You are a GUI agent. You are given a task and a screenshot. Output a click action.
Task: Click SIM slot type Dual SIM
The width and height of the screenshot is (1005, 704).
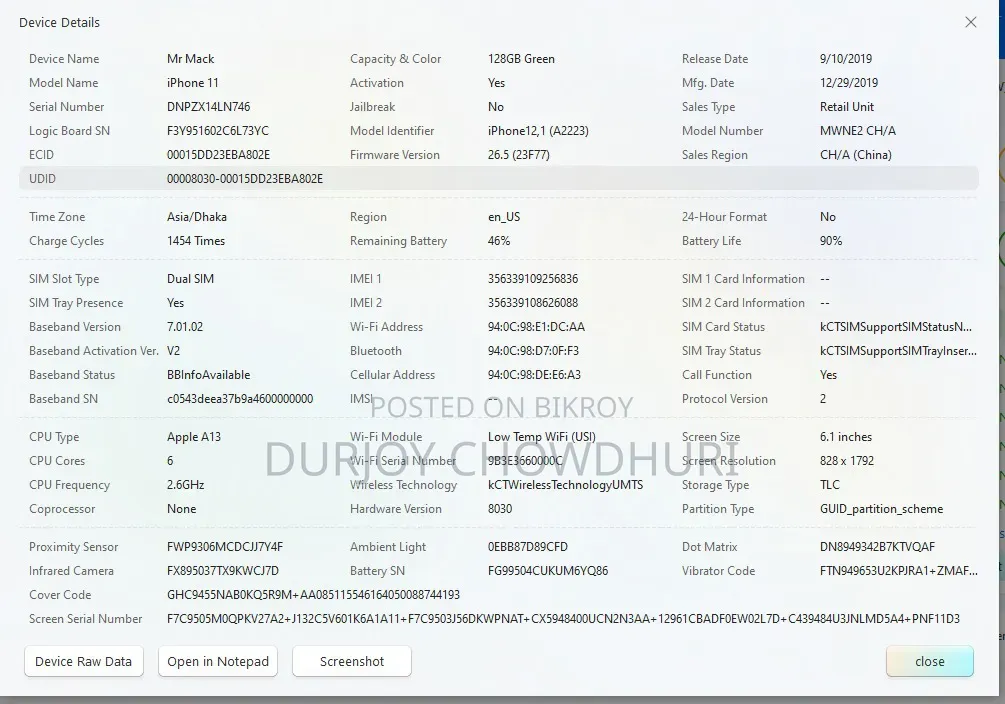[190, 279]
